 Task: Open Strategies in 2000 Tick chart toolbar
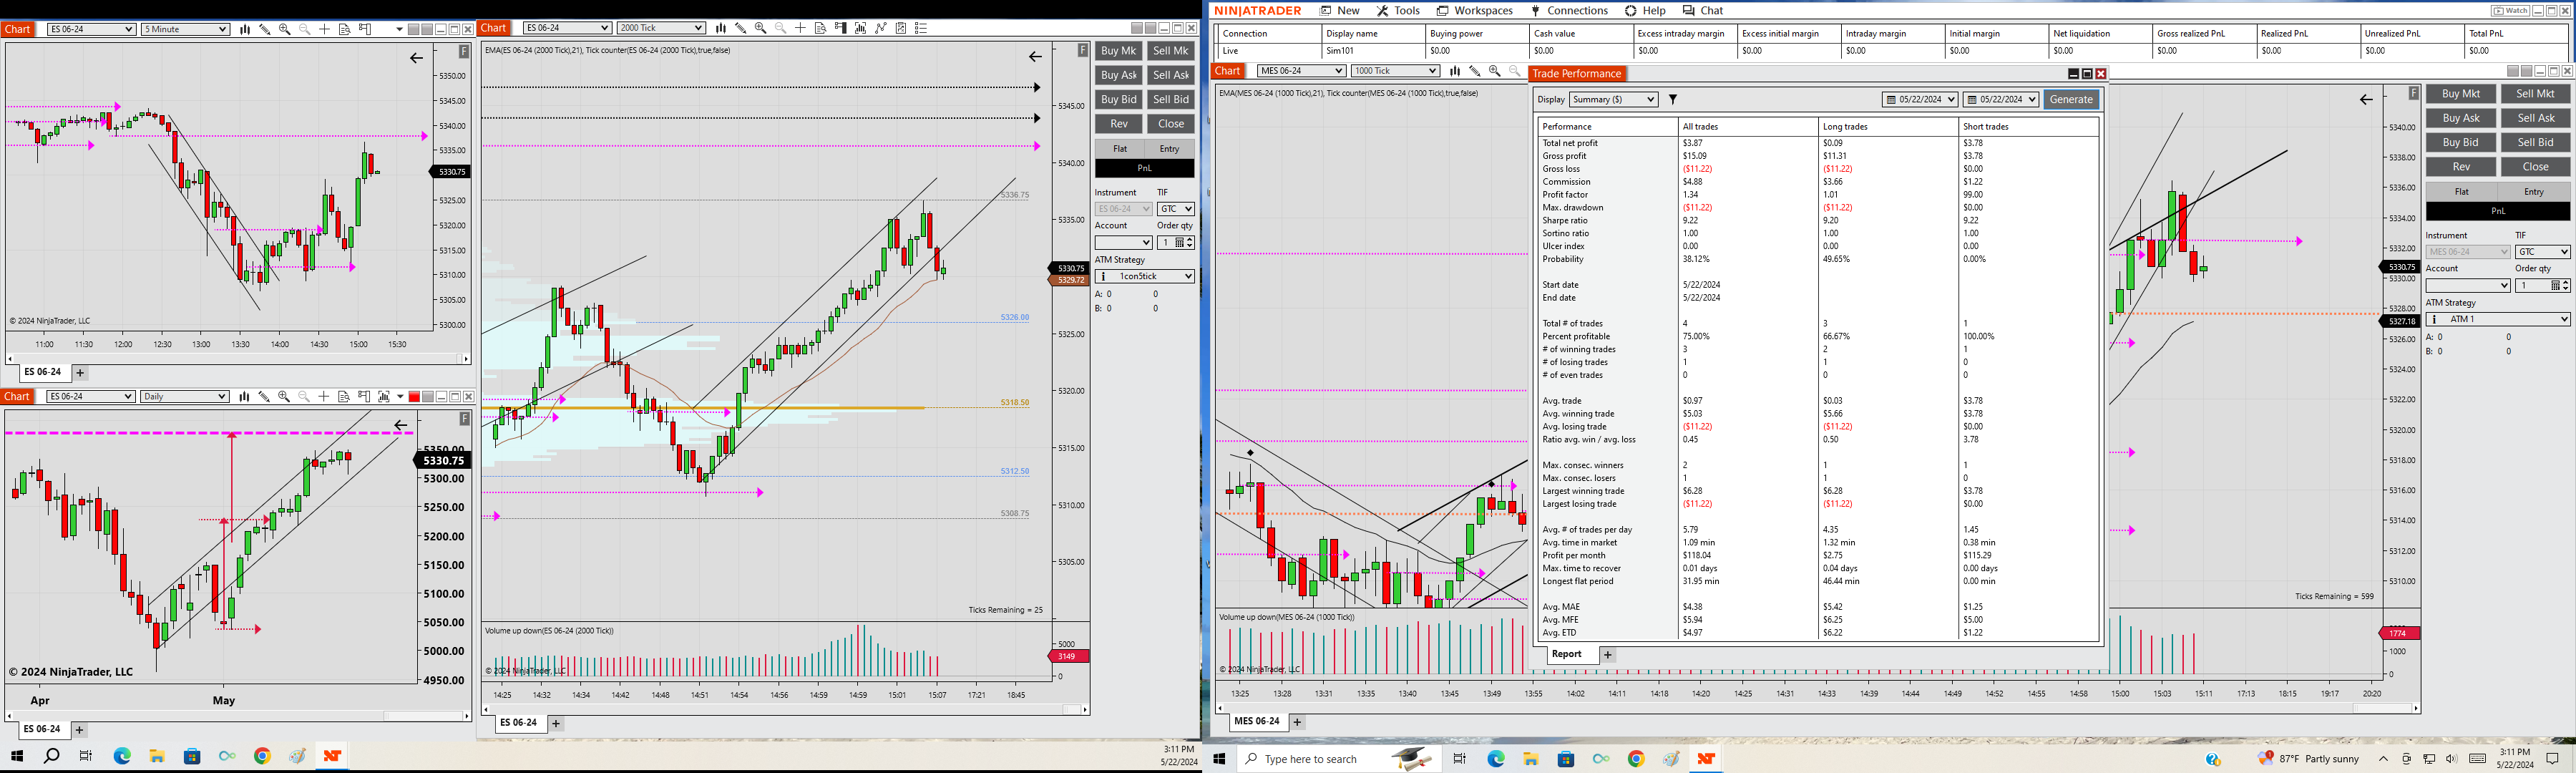coord(881,28)
